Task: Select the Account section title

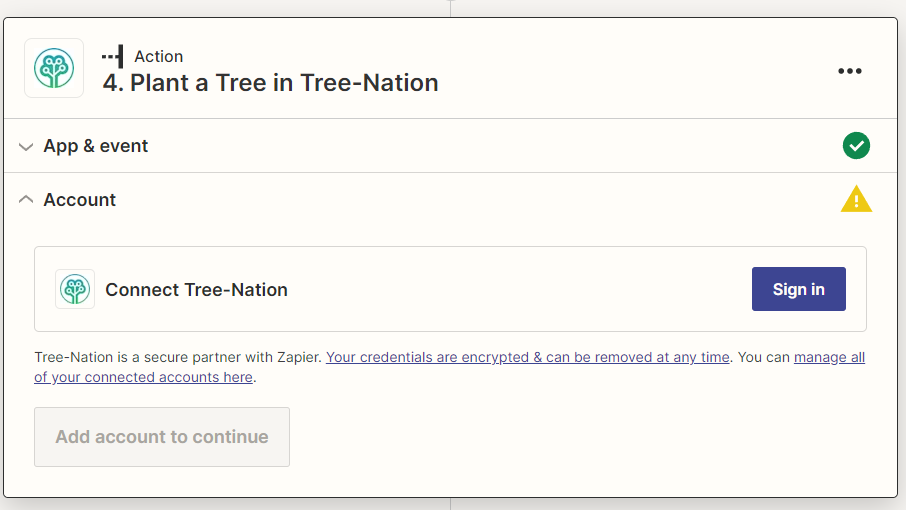Action: [x=80, y=200]
